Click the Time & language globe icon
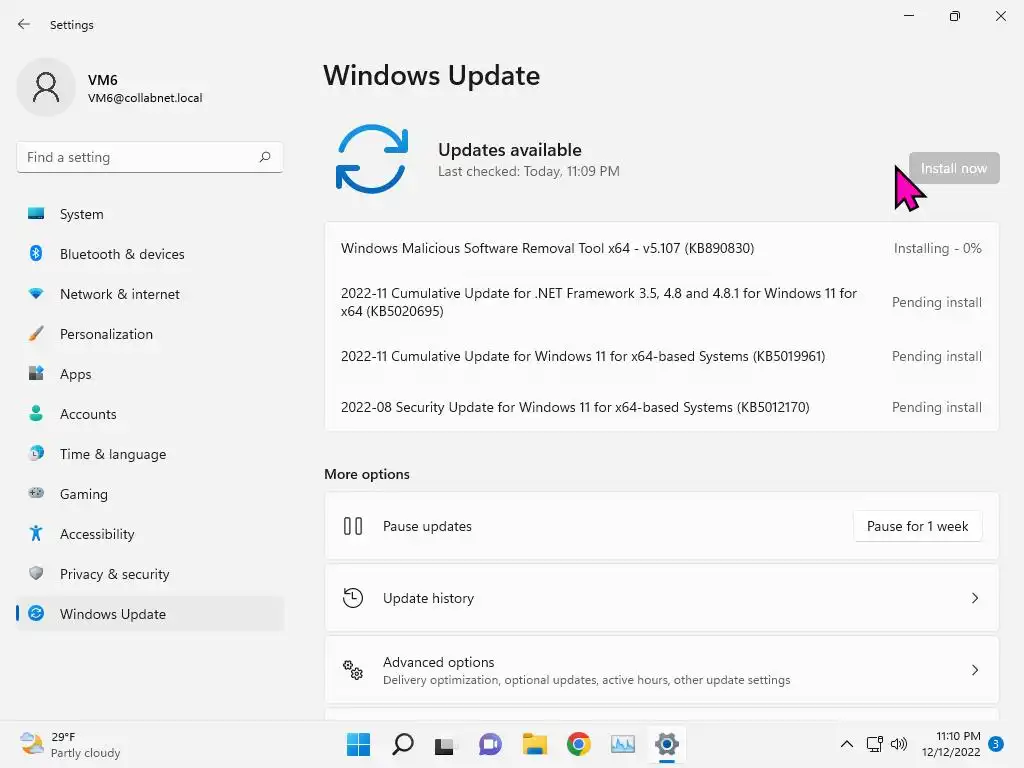 [36, 453]
